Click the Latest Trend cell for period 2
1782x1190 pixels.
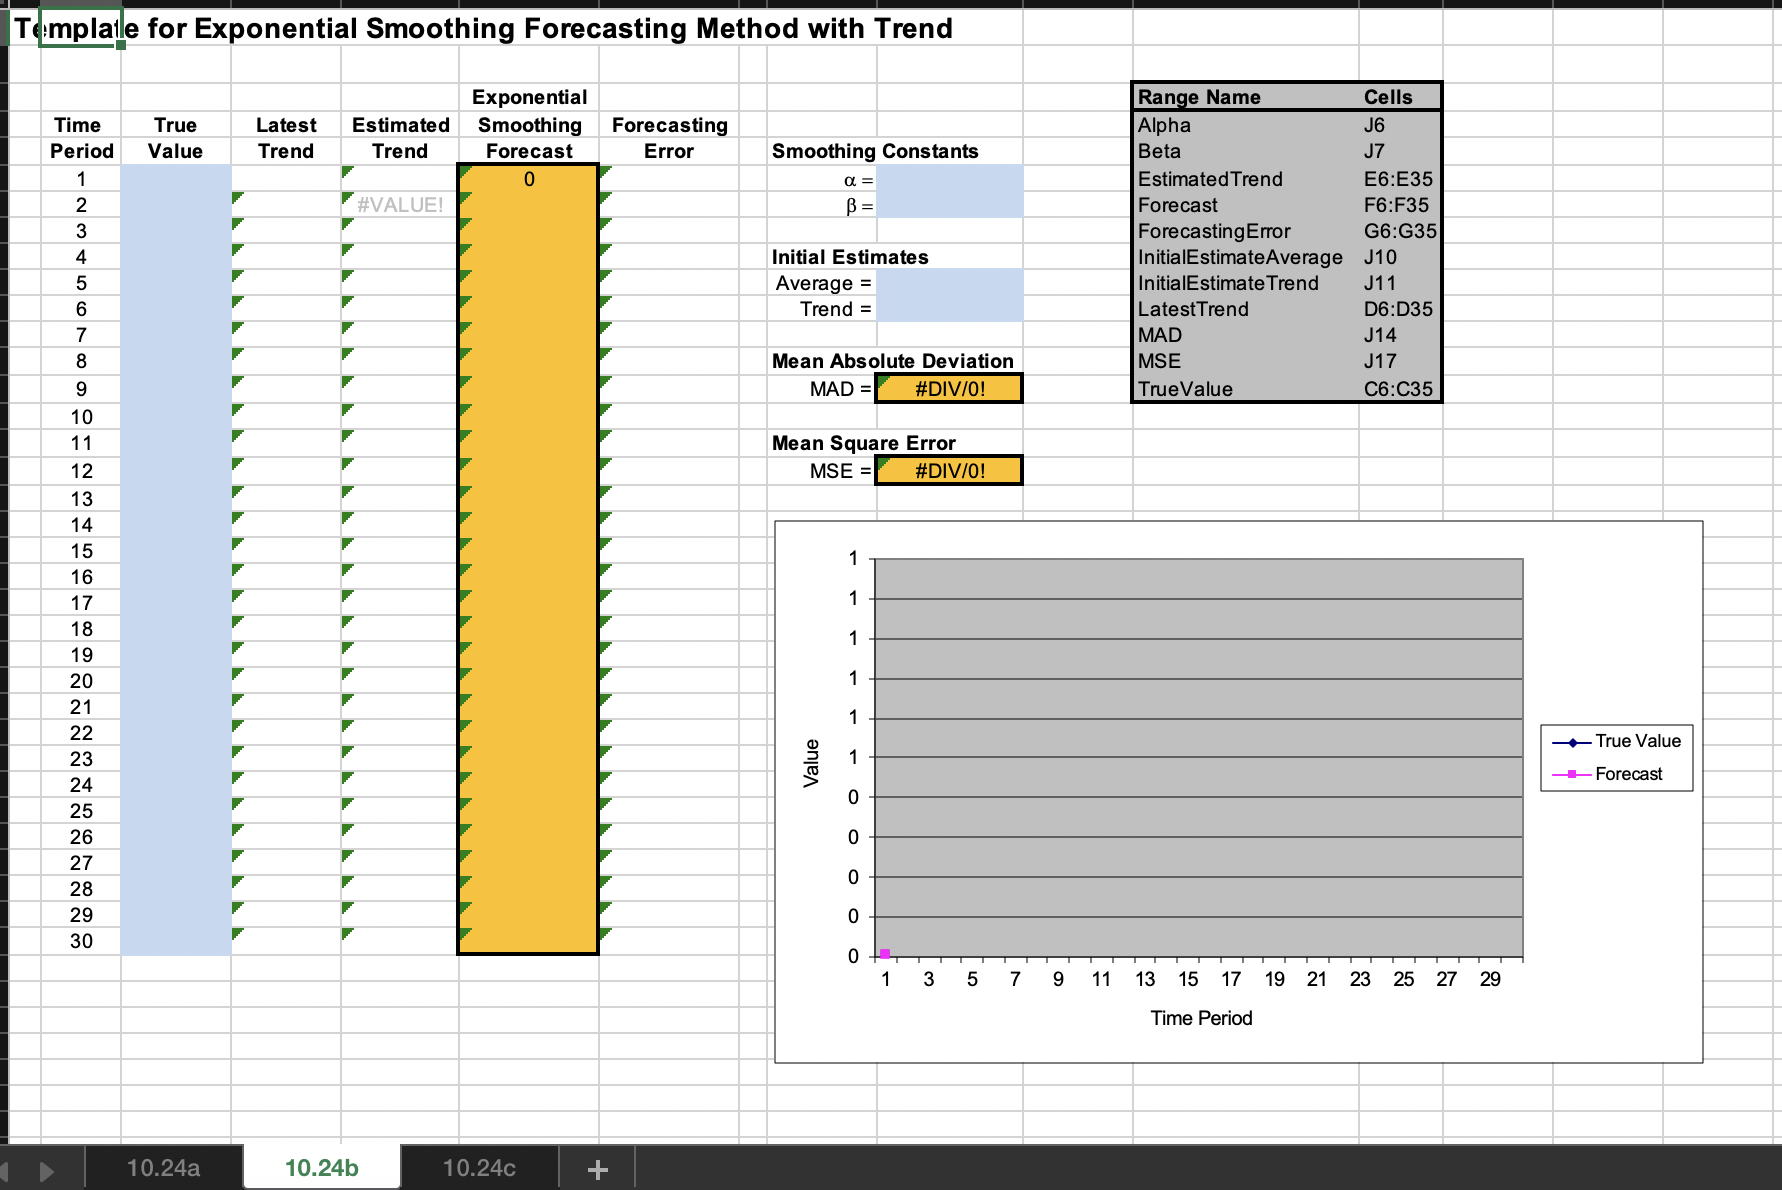(286, 205)
